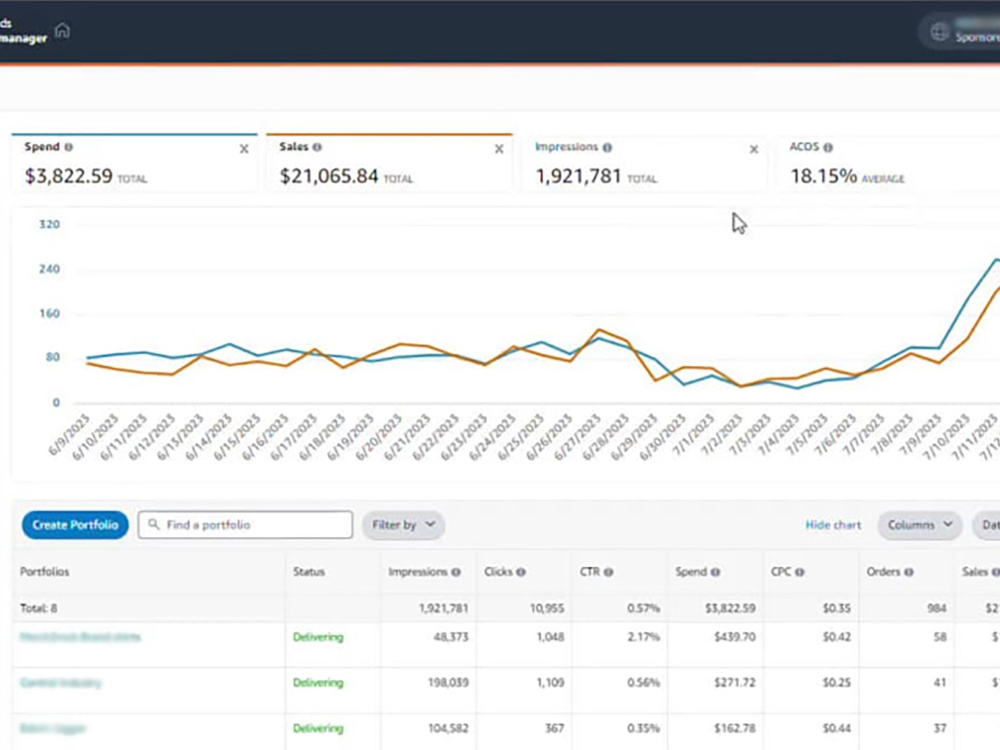The height and width of the screenshot is (750, 1000).
Task: Click total spend $3,822.59 in table
Action: pyautogui.click(x=730, y=608)
